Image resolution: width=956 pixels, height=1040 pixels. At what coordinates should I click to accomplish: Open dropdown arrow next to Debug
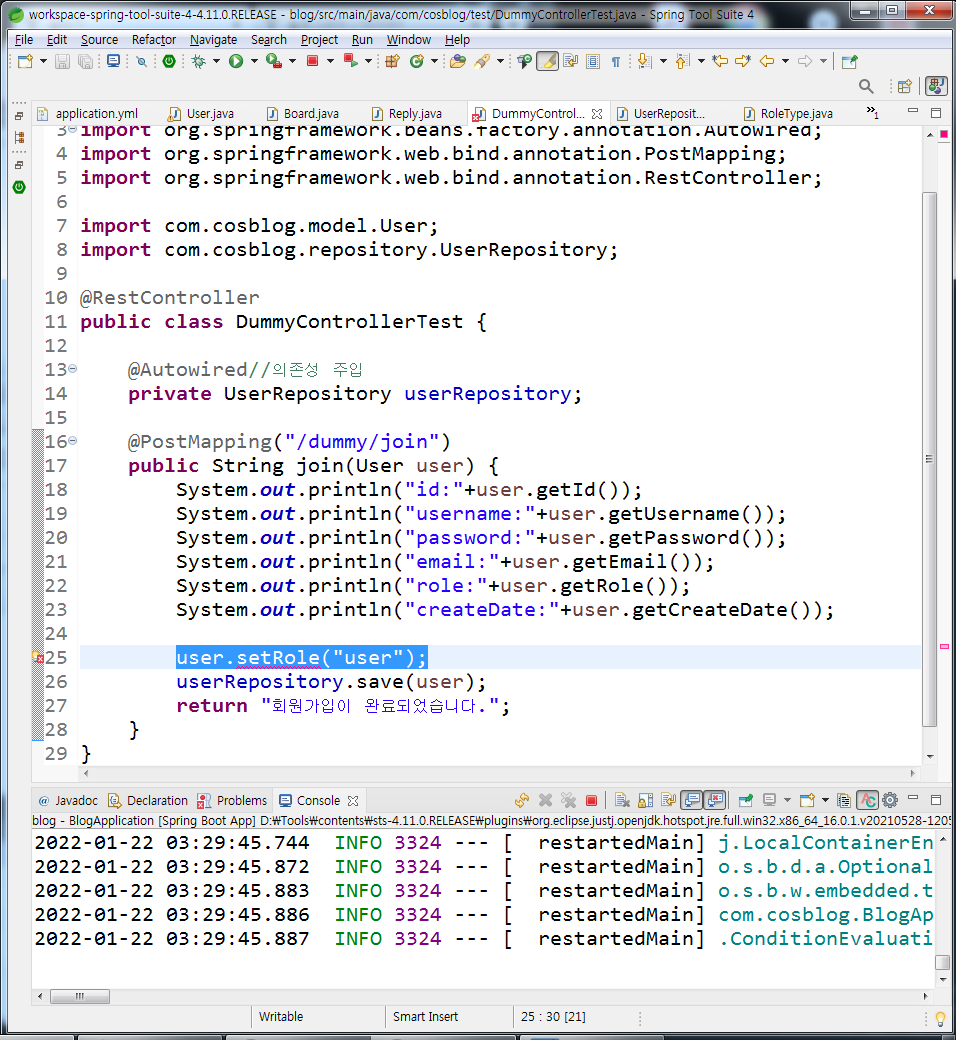tap(216, 62)
